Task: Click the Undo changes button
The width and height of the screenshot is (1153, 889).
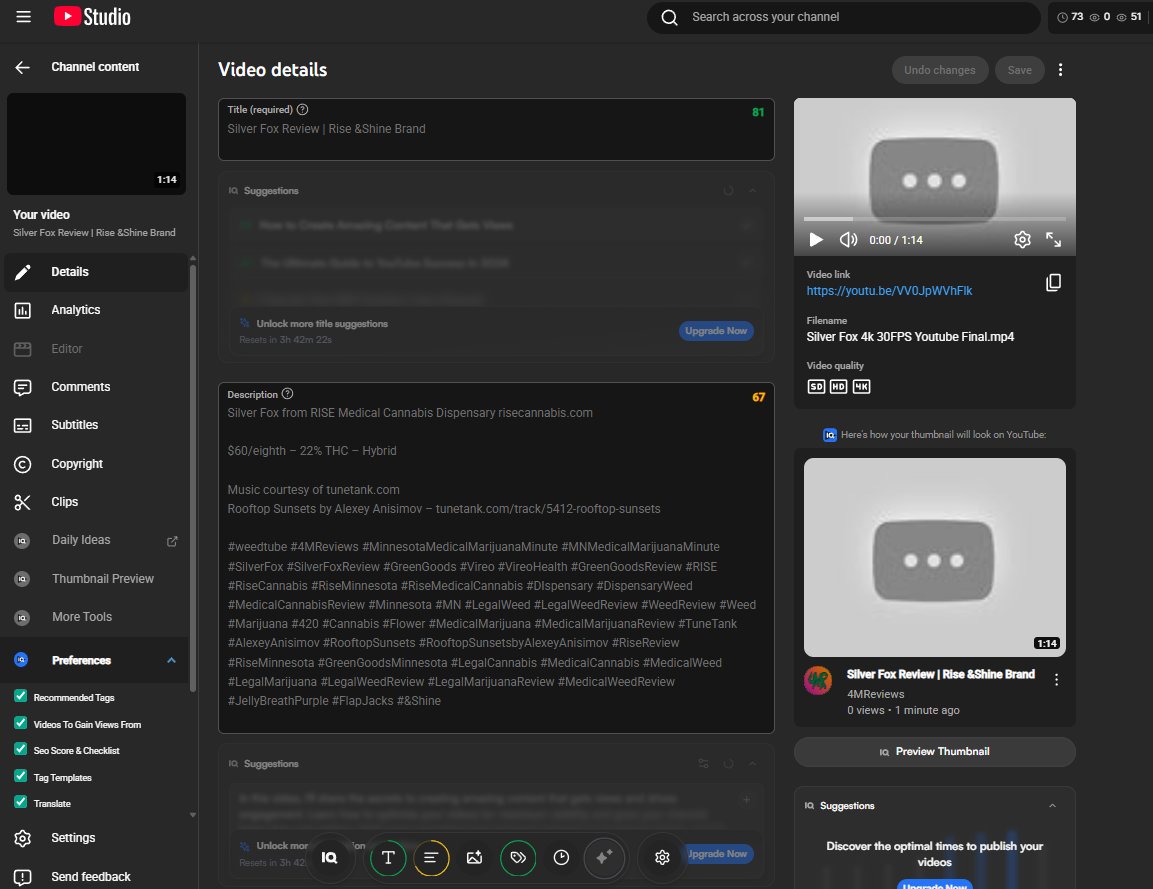Action: point(940,70)
